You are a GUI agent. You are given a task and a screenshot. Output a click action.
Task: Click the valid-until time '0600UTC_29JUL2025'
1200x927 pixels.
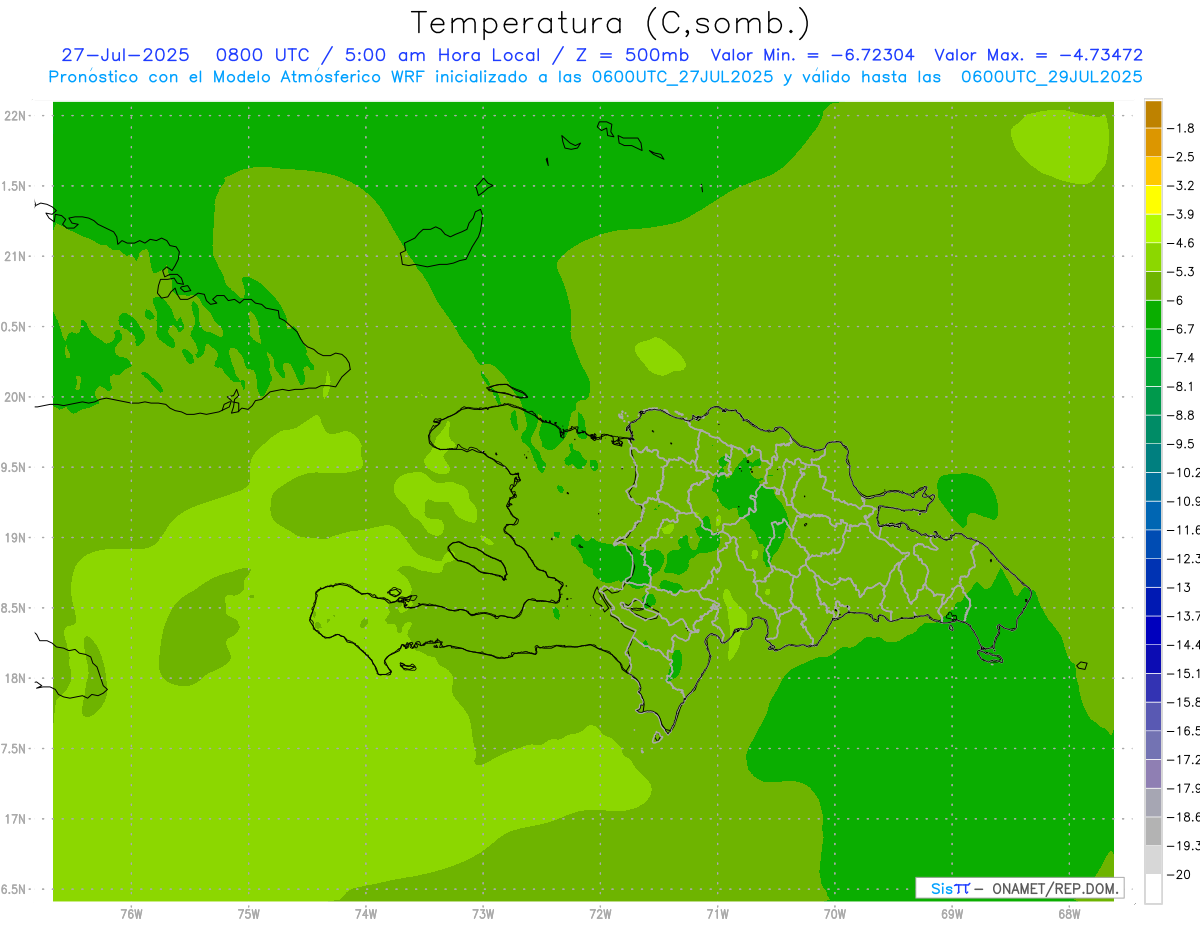point(1052,76)
